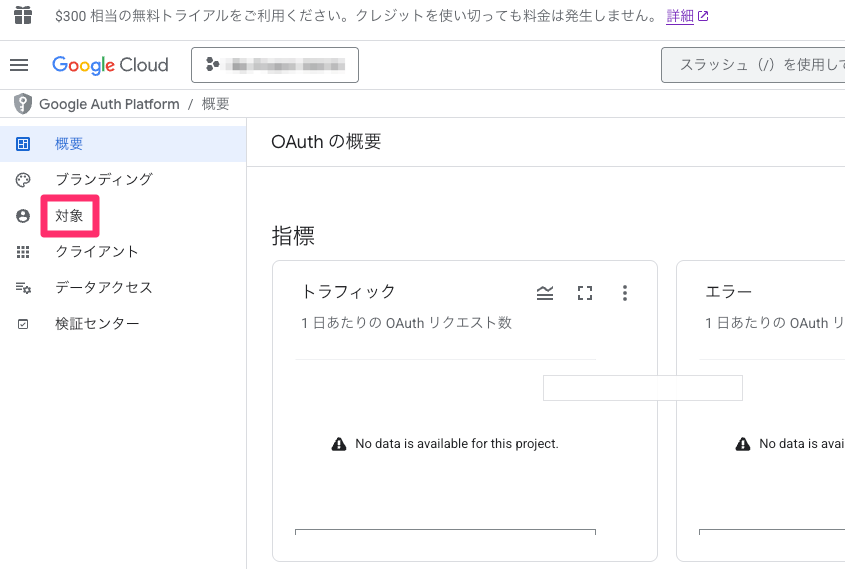Click the gift icon in trial banner
Image resolution: width=845 pixels, height=569 pixels.
click(23, 16)
